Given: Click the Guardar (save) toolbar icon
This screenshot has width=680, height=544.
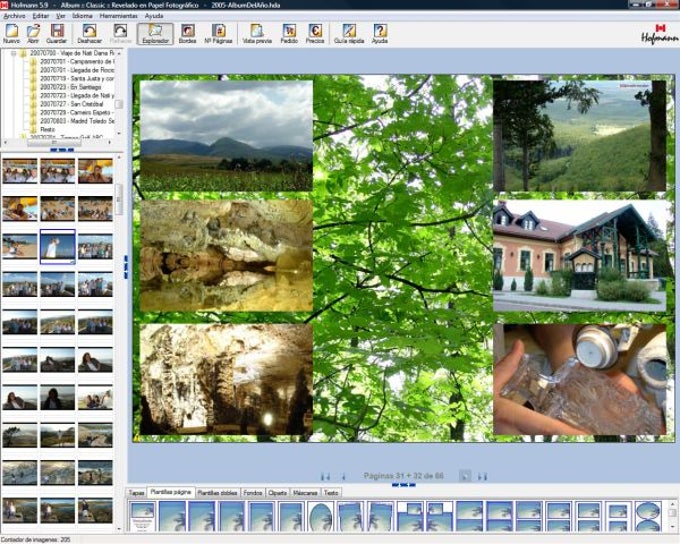Looking at the screenshot, I should coord(56,34).
